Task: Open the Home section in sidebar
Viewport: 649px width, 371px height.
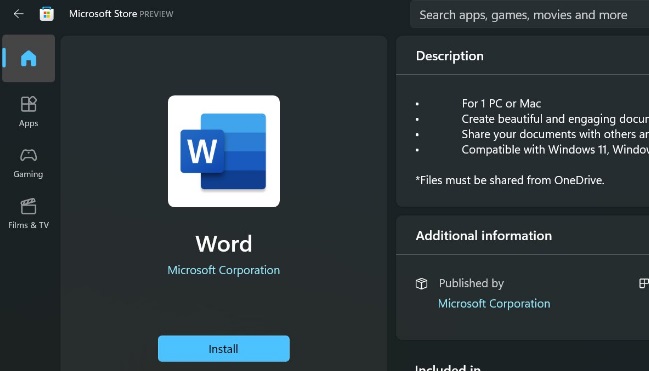Action: [29, 58]
